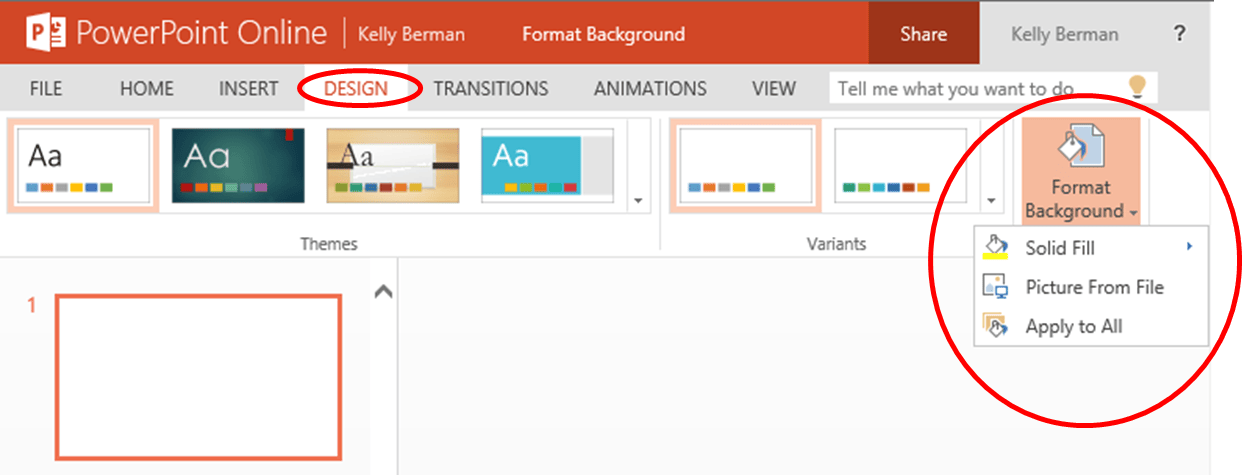Collapse the slide panel with the chevron

click(383, 292)
